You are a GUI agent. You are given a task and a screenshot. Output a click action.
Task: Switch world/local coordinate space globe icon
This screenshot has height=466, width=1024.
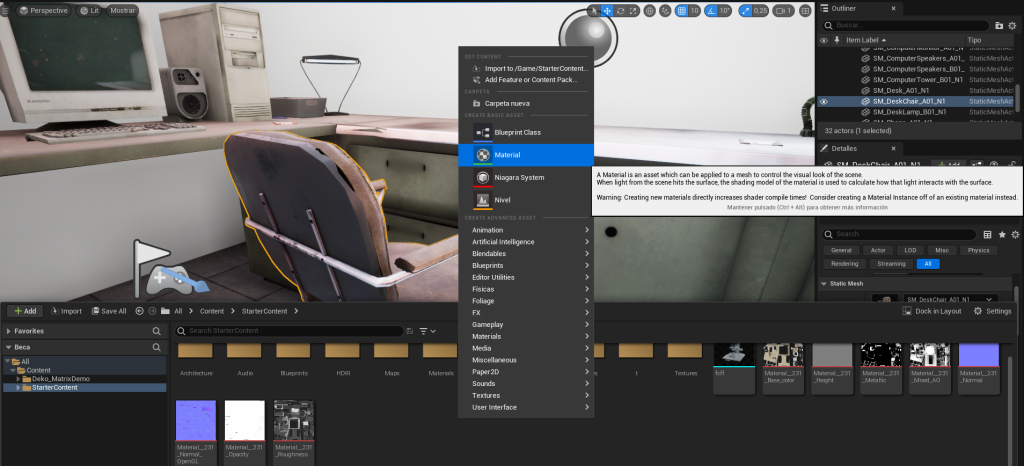coord(650,10)
